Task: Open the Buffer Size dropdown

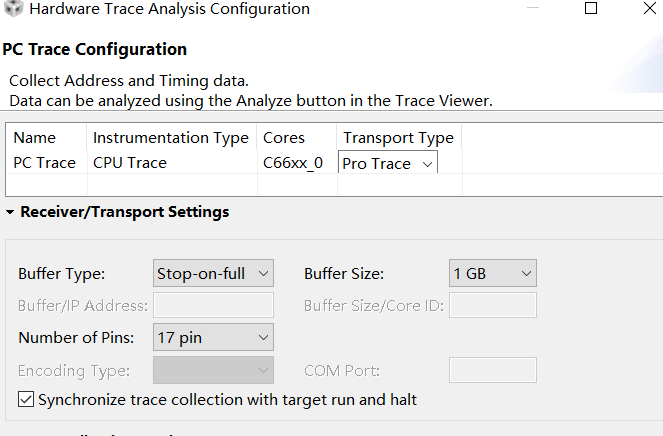Action: (x=493, y=273)
